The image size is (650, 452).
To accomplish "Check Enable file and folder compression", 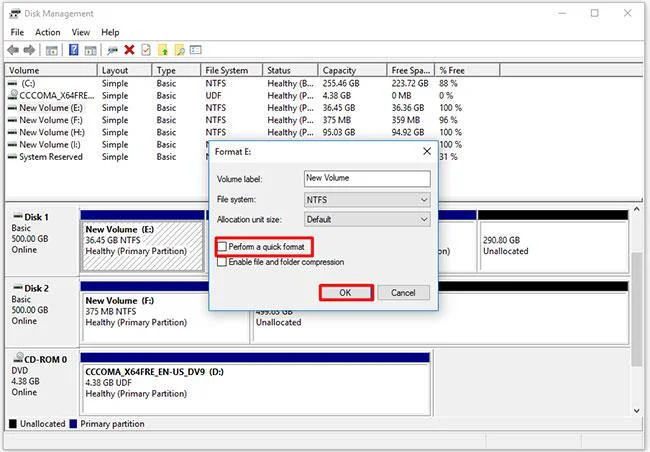I will tap(222, 262).
